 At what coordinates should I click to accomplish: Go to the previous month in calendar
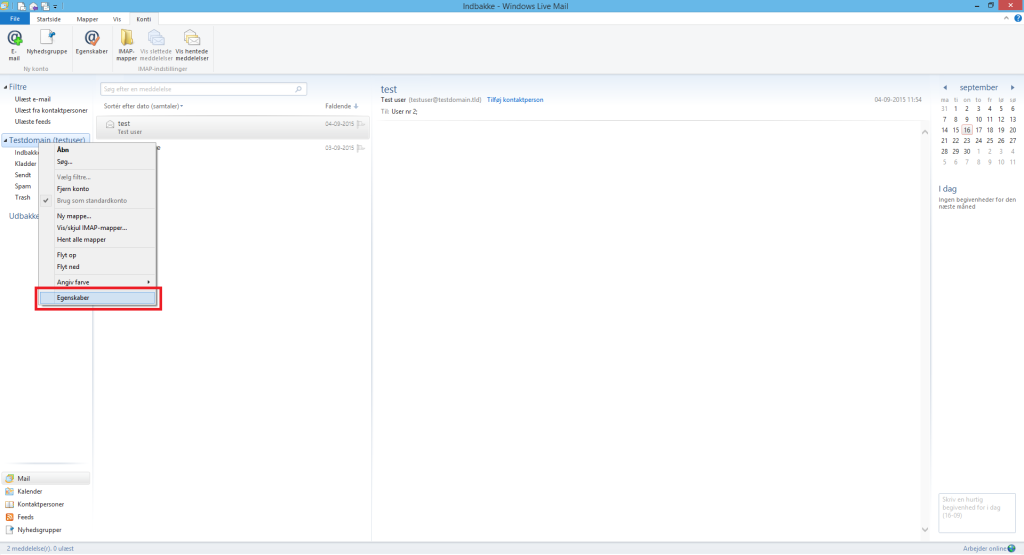tap(945, 87)
